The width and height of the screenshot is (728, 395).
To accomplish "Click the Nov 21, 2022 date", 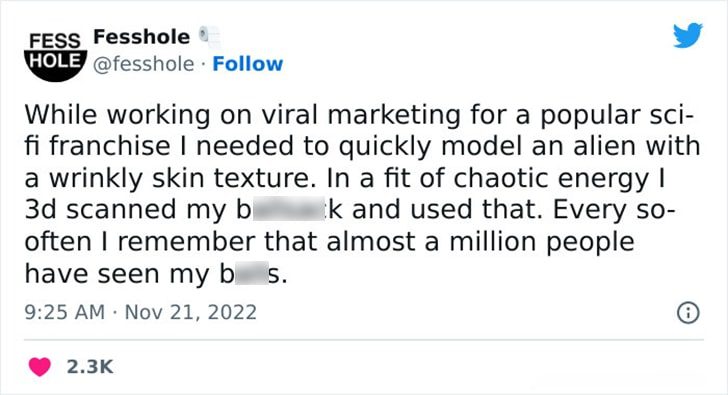I will click(191, 312).
